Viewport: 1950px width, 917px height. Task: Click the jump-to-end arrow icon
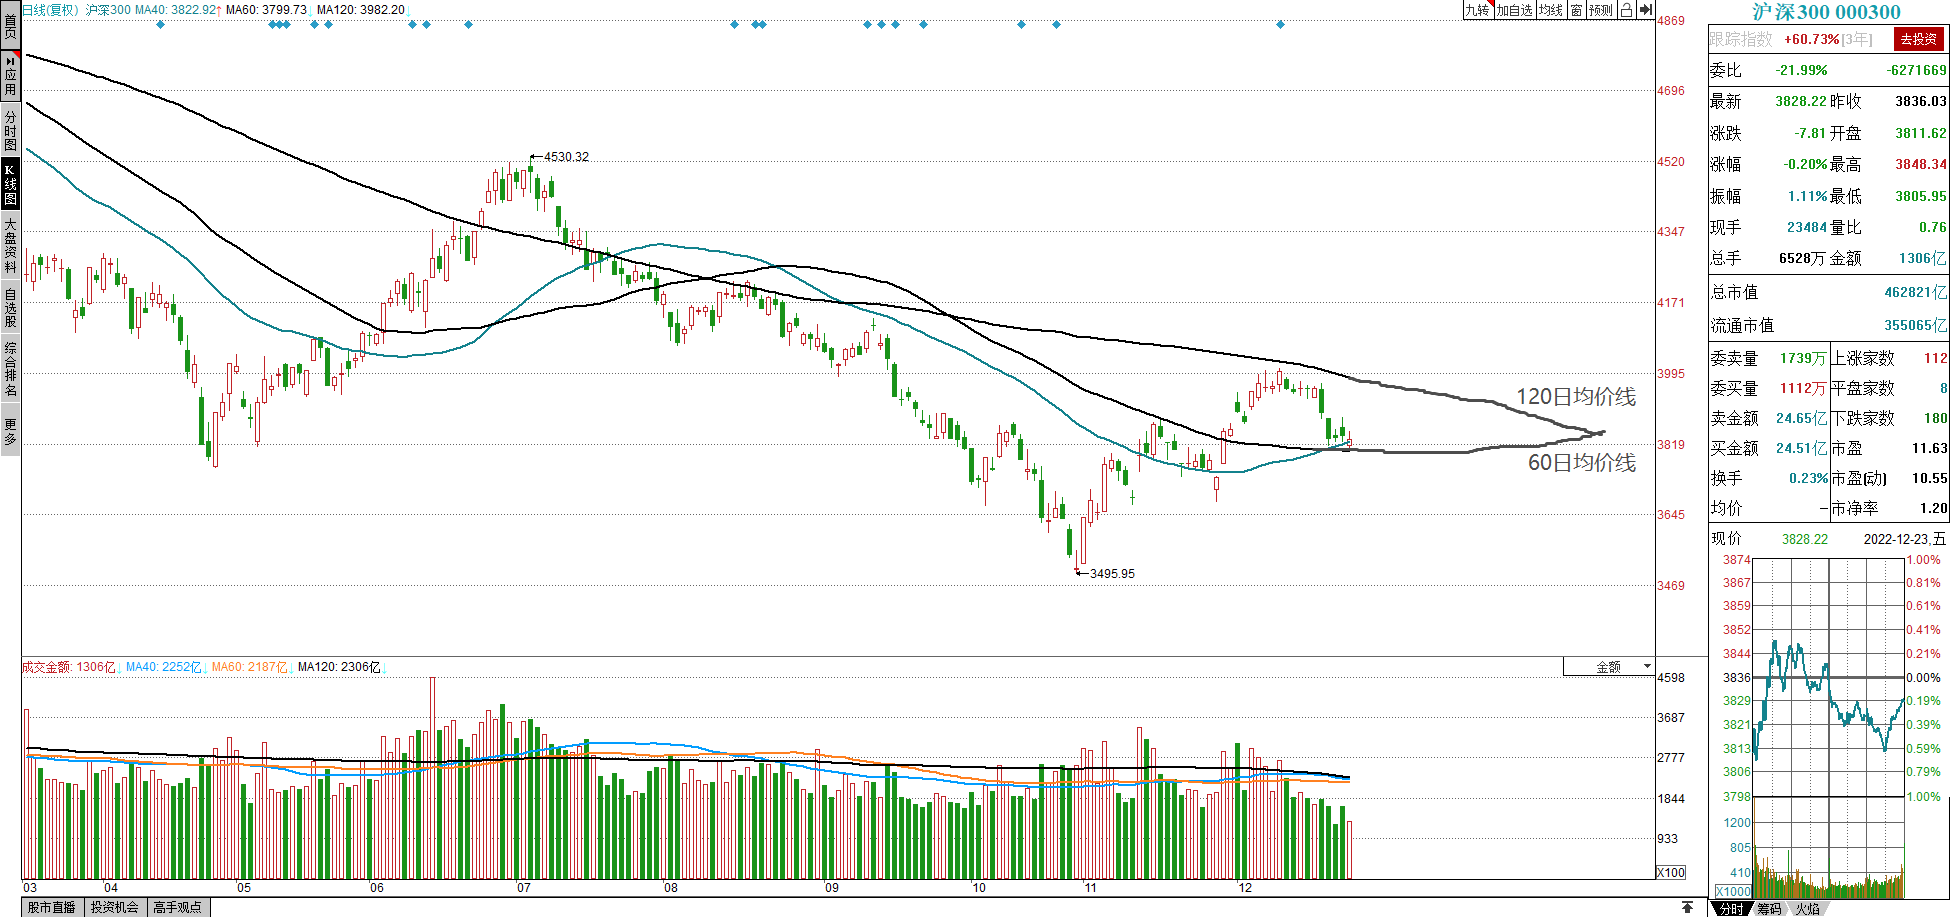tap(1646, 10)
